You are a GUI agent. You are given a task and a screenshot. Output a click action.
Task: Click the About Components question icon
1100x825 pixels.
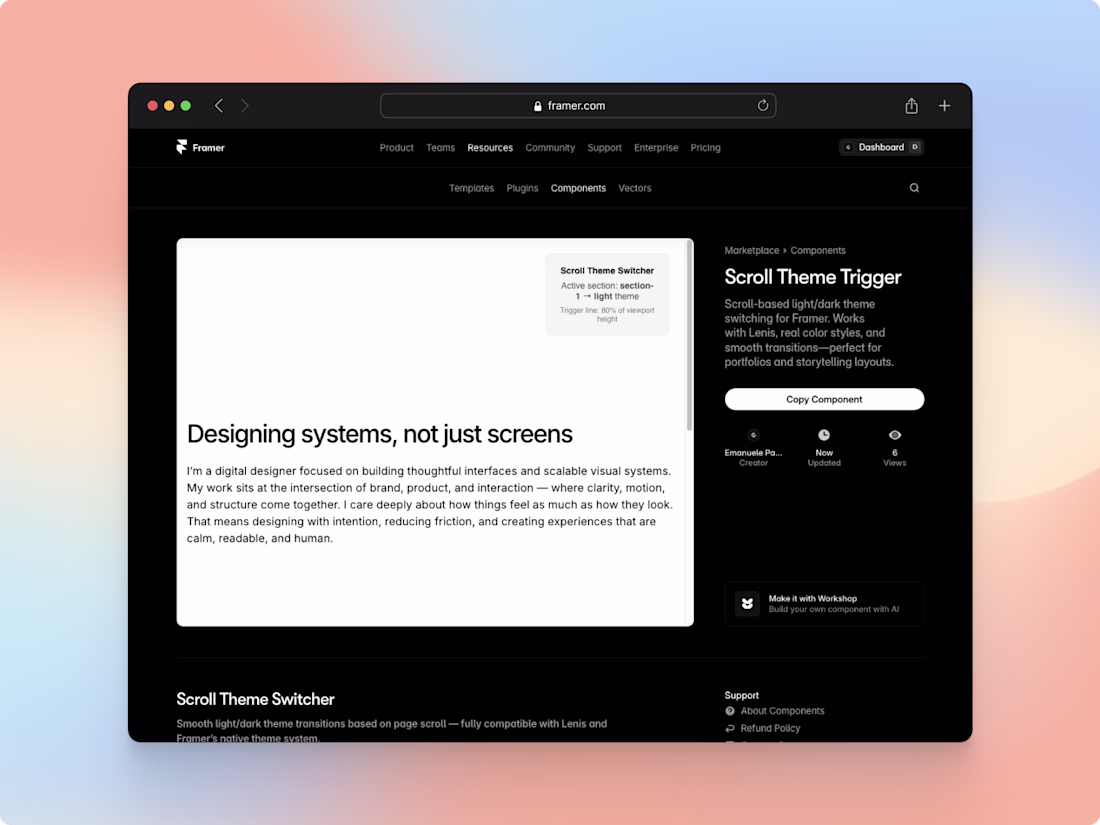[730, 711]
